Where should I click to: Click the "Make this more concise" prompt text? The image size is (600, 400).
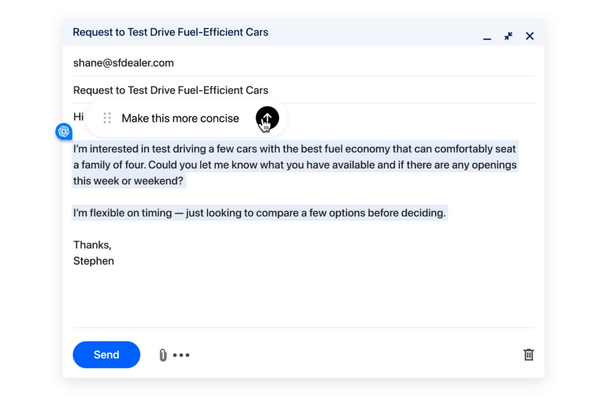click(x=180, y=118)
